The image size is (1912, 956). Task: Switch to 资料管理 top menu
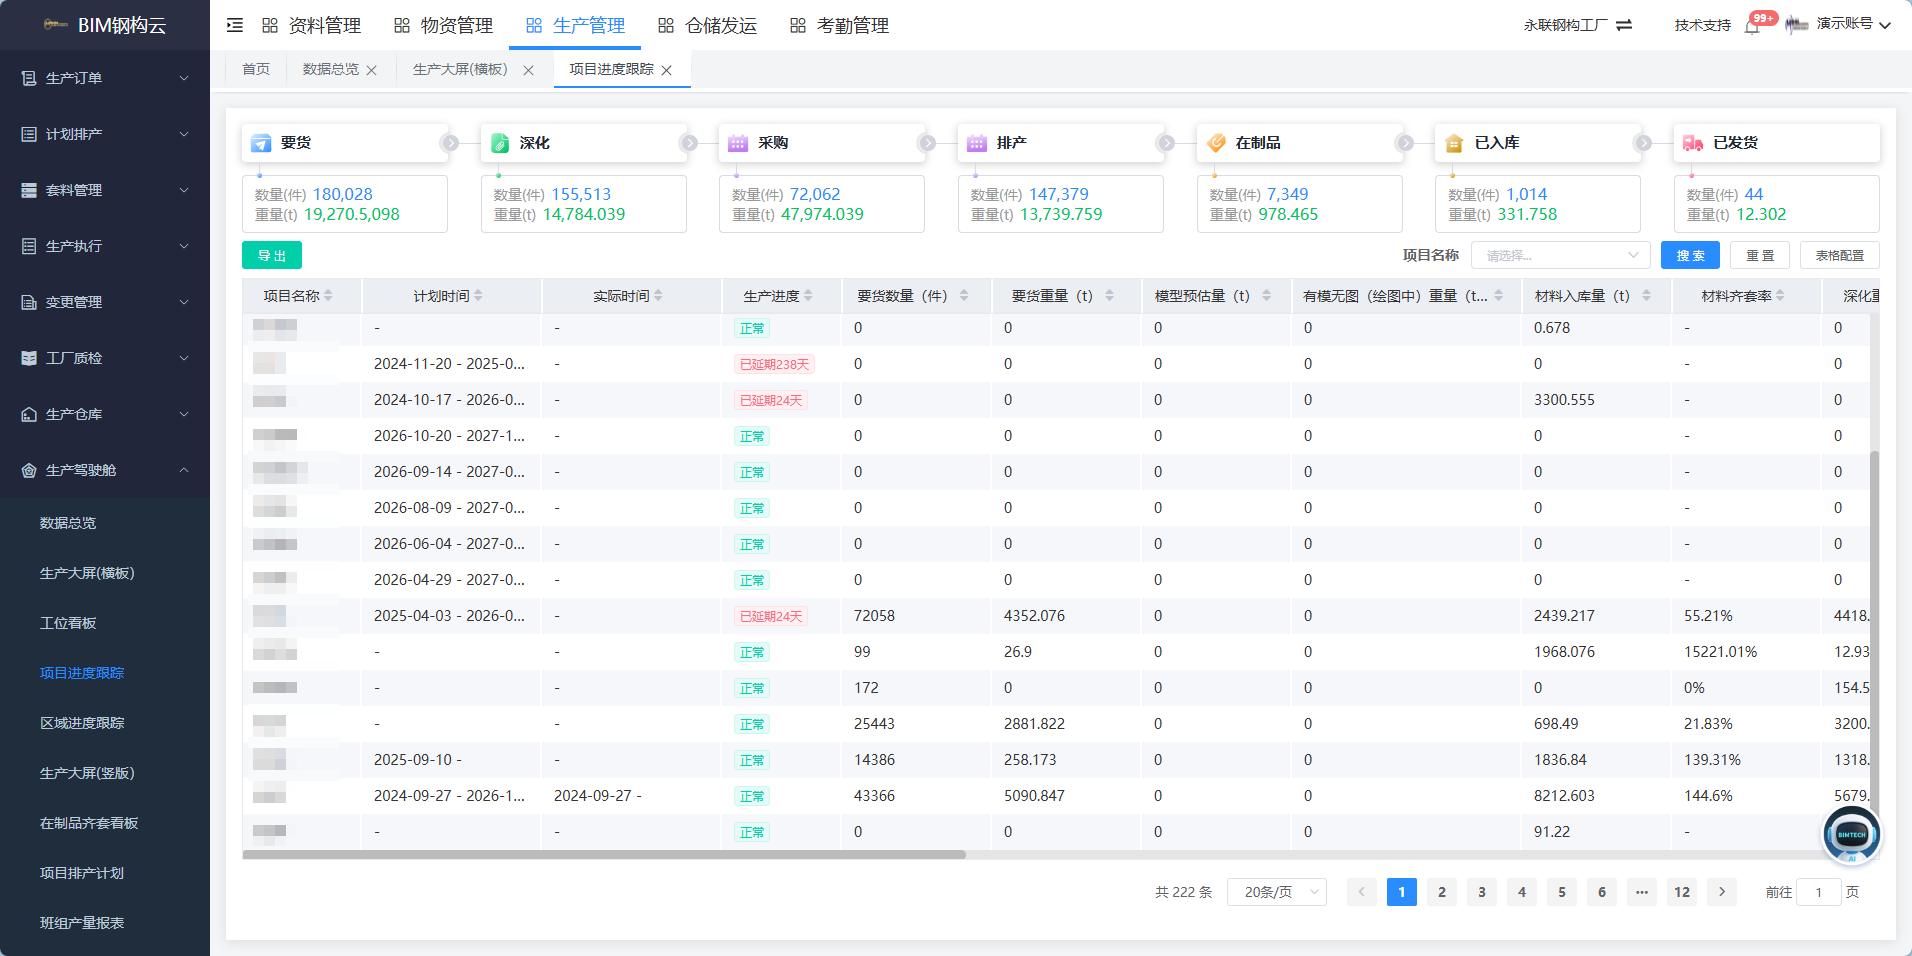(x=311, y=25)
